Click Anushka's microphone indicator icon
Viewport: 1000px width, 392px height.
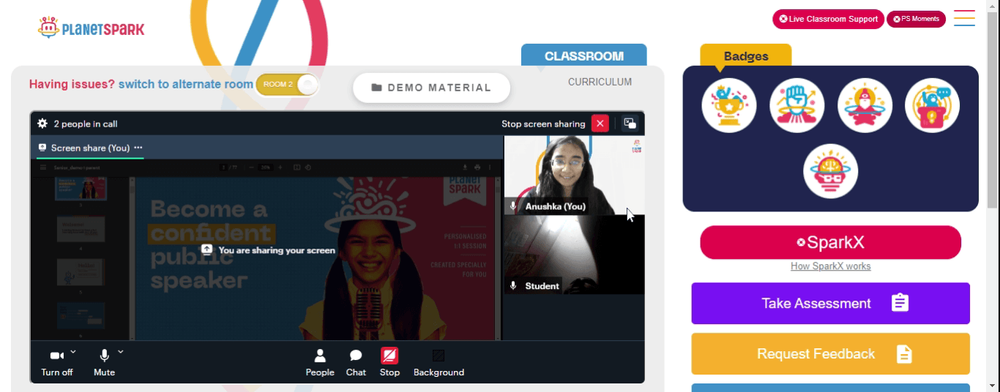tap(513, 207)
